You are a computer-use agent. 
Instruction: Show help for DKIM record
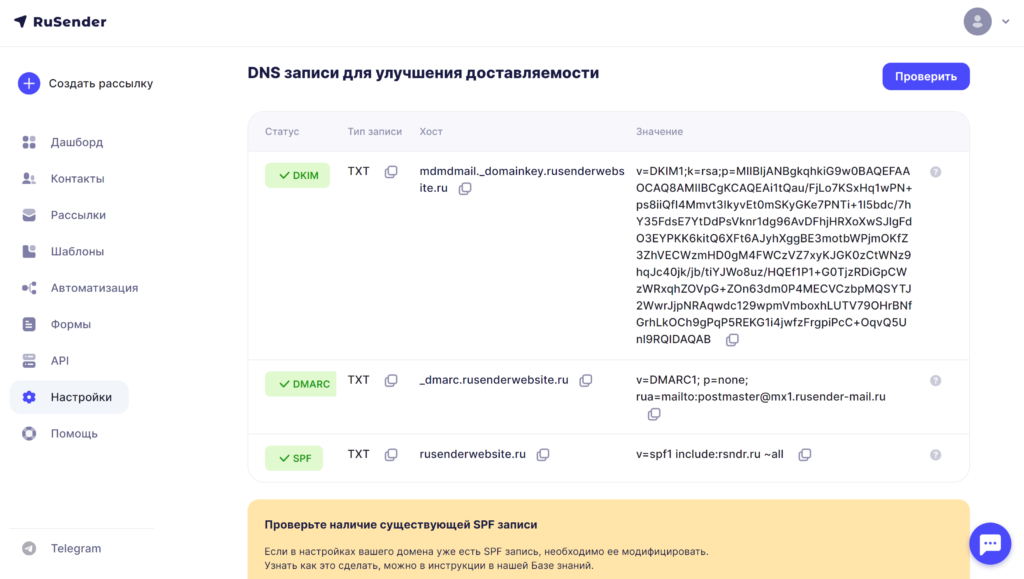(x=936, y=172)
